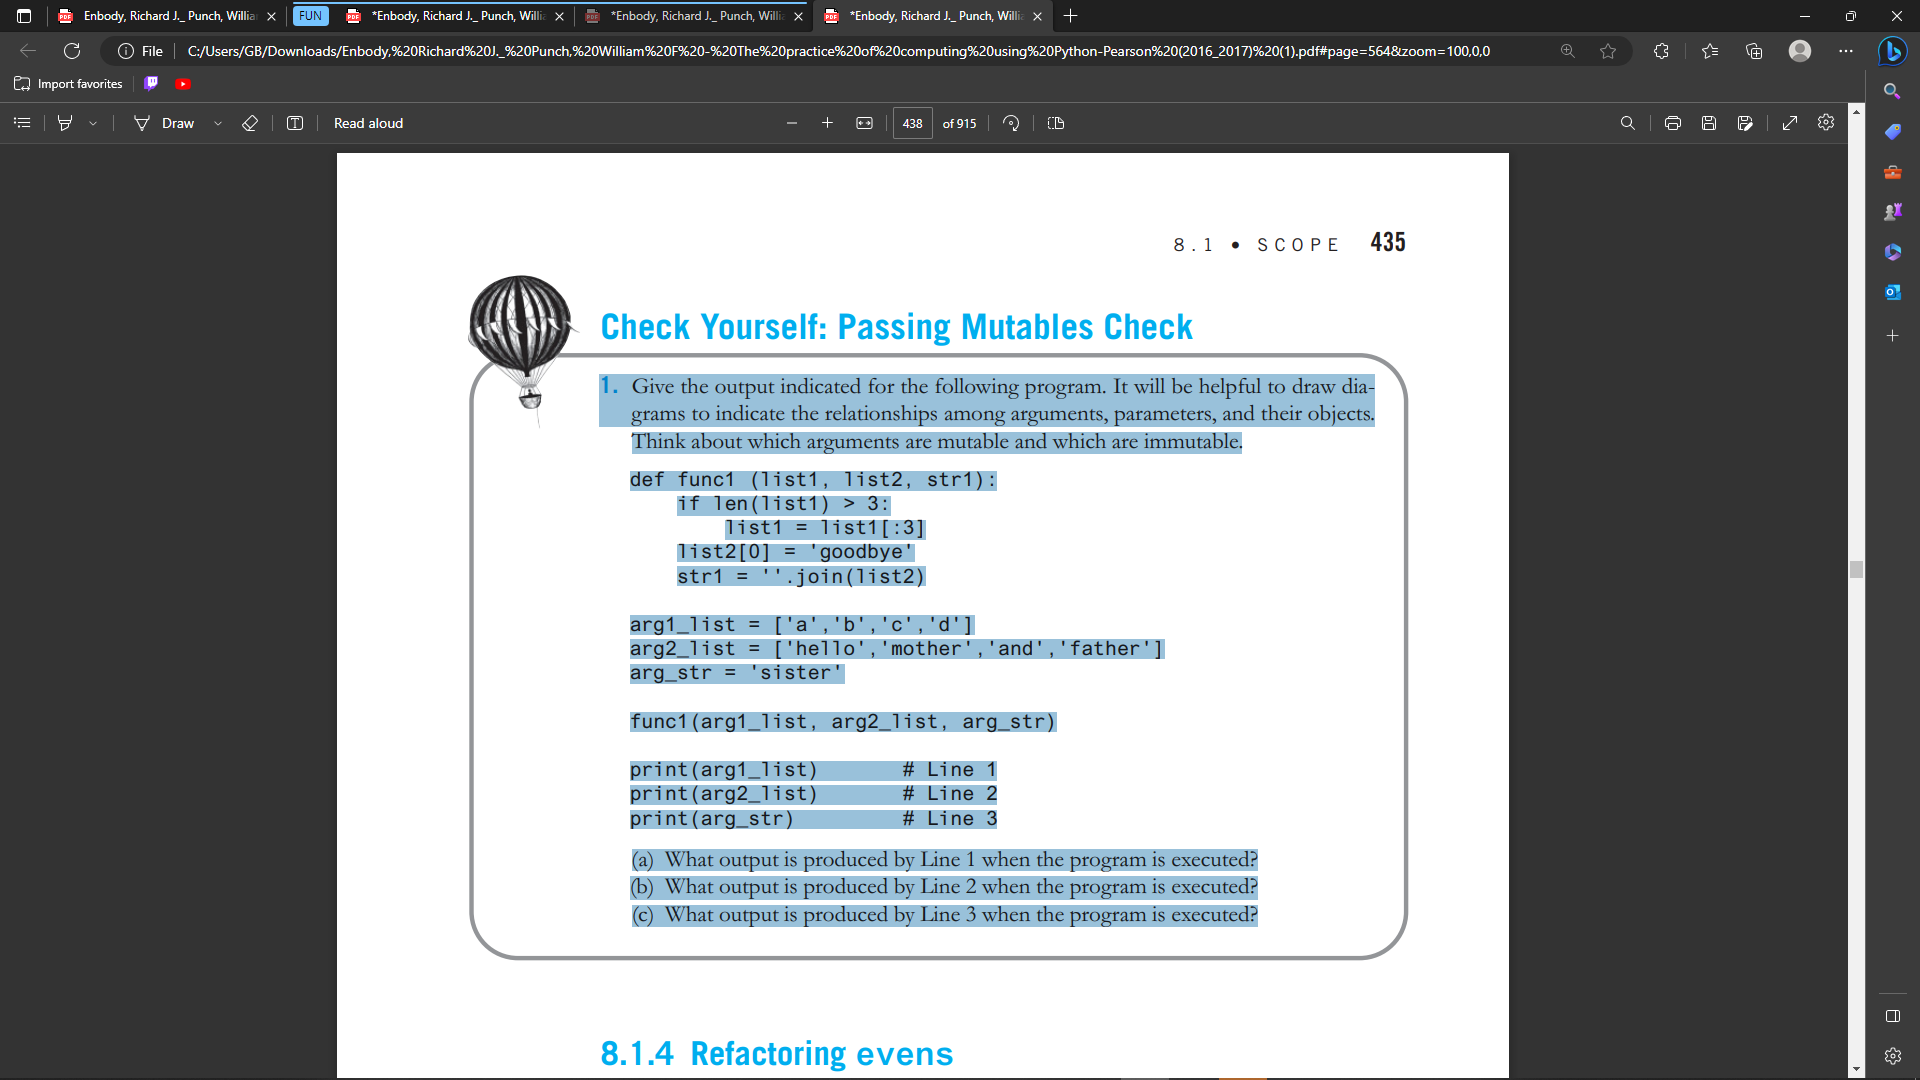Click the Read aloud button
Screen dimensions: 1920x1080
[368, 123]
